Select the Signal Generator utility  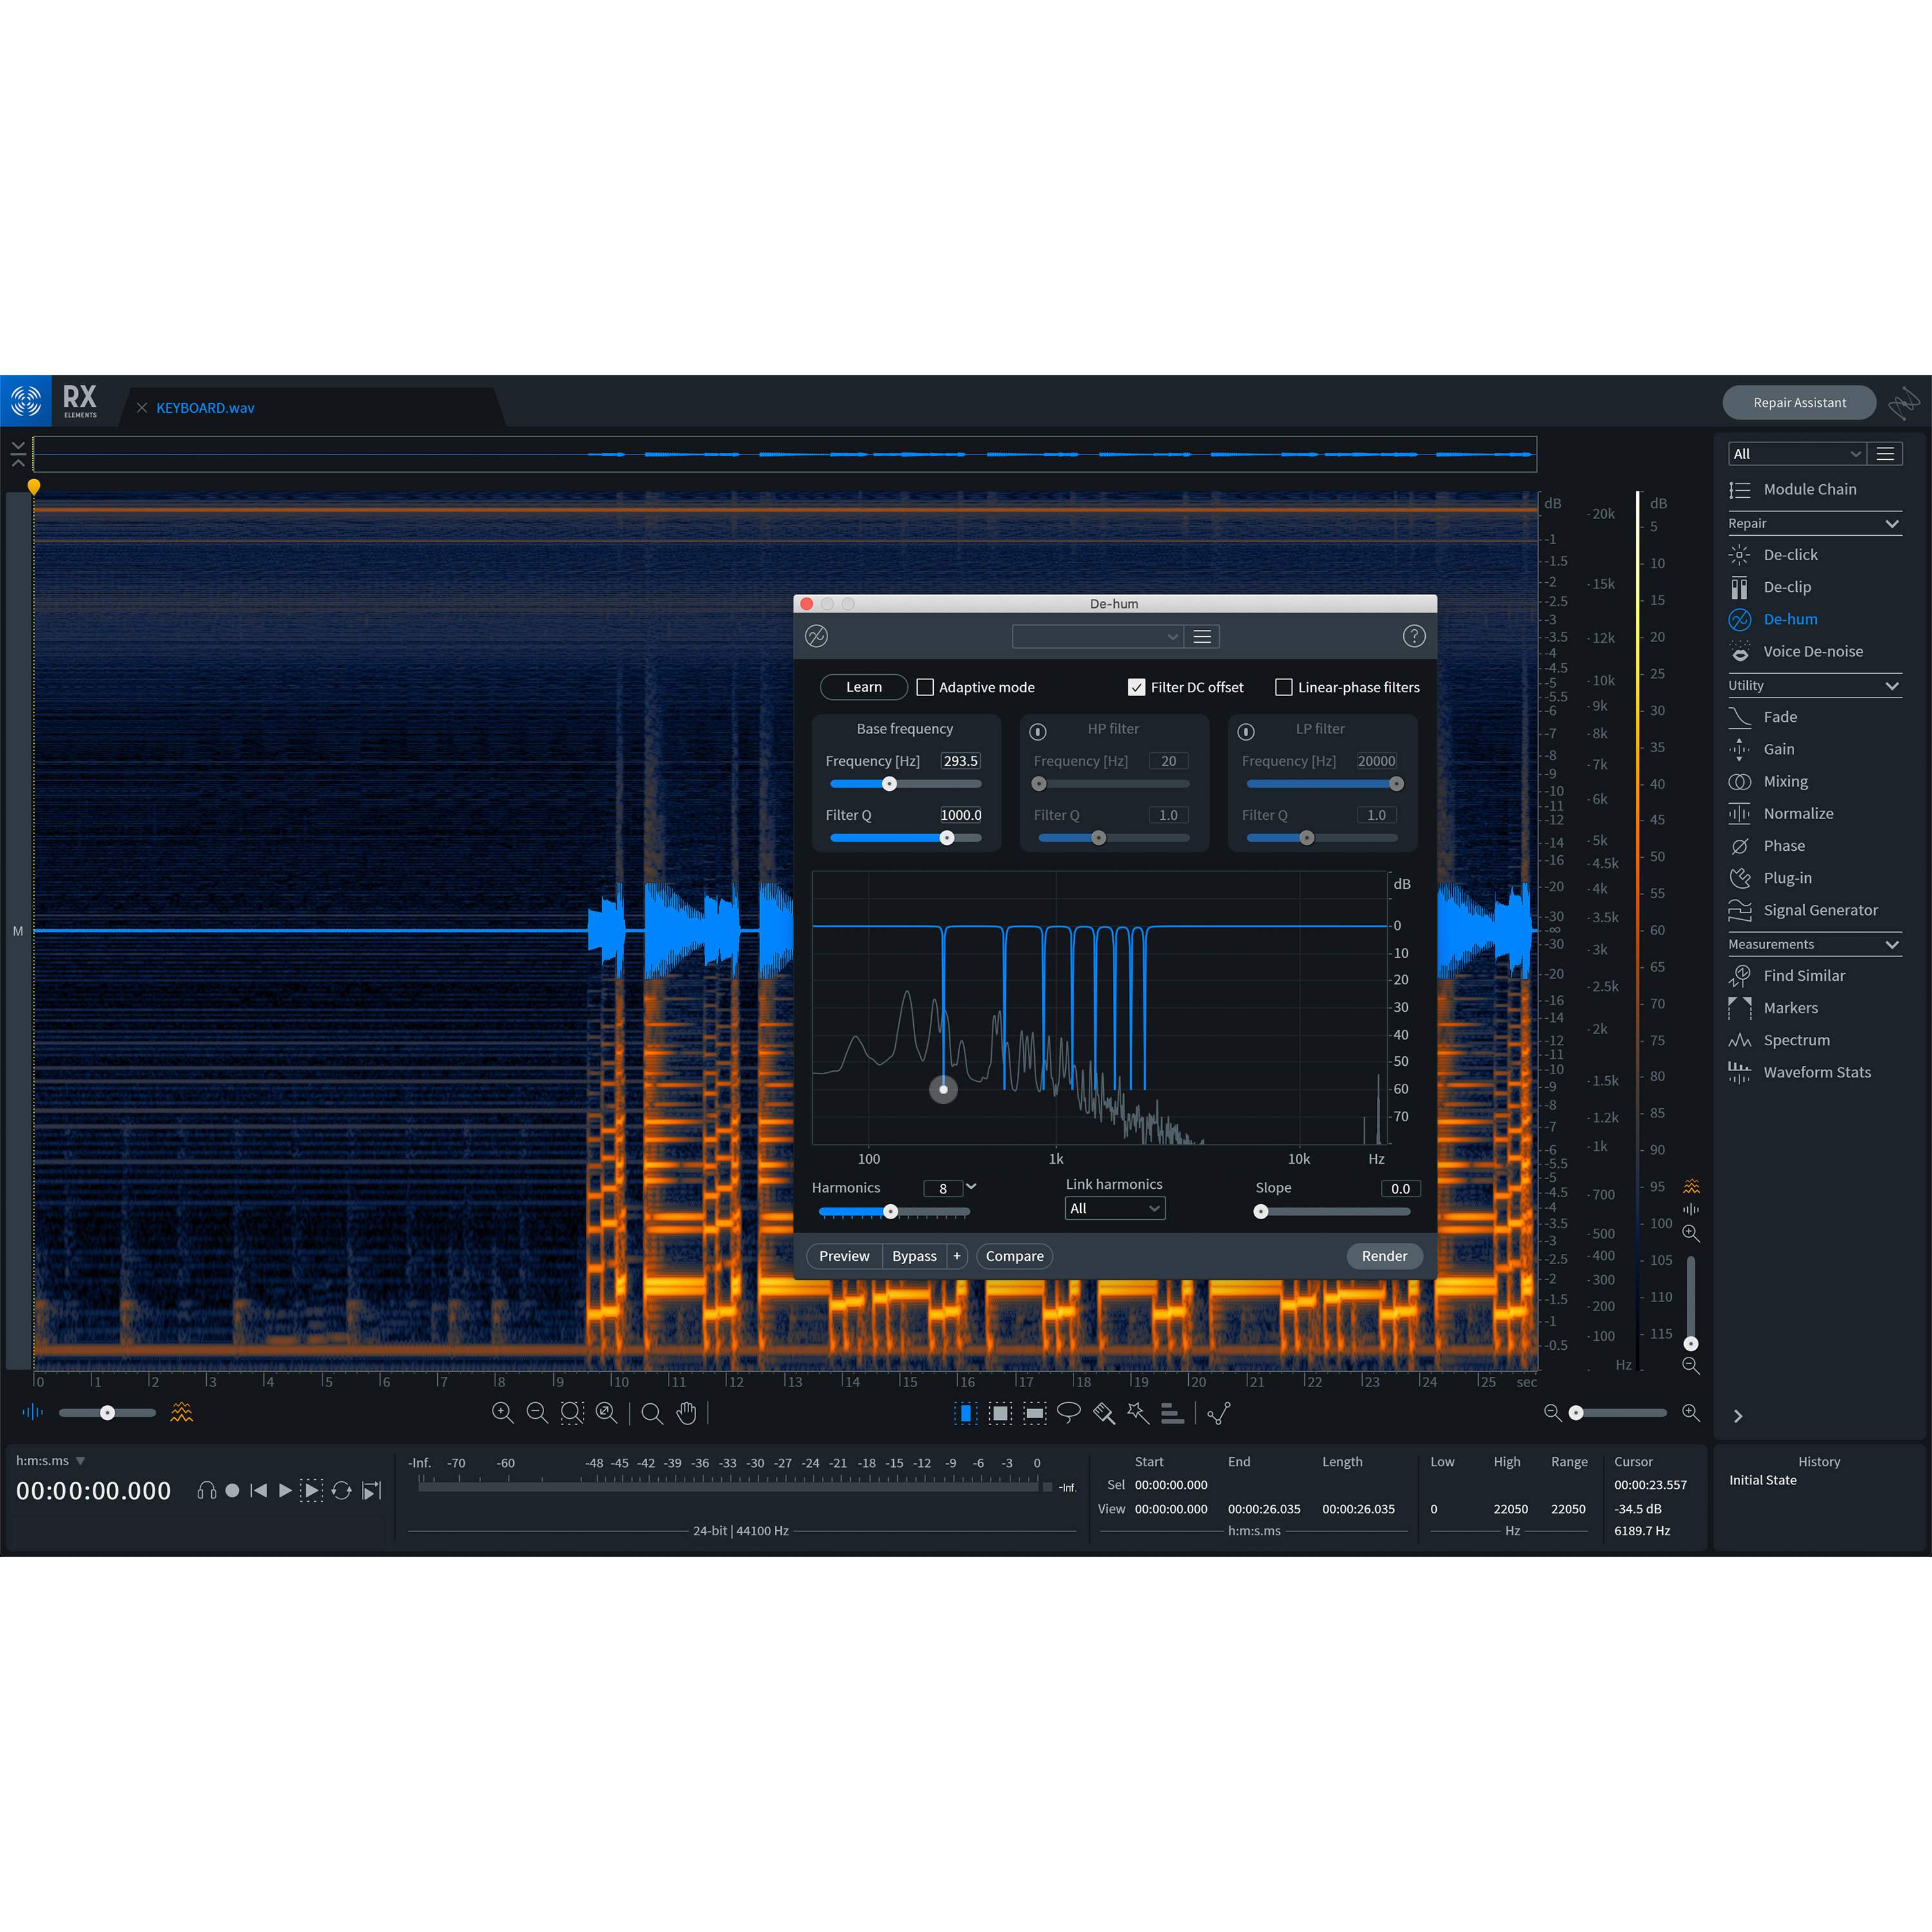point(1820,910)
